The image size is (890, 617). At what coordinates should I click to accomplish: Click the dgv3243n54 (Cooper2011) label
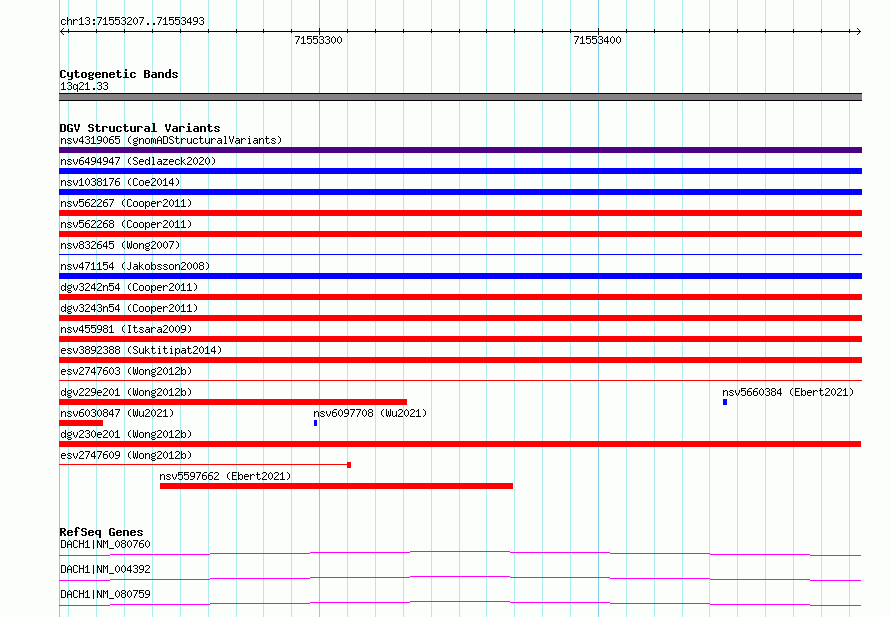pyautogui.click(x=129, y=308)
